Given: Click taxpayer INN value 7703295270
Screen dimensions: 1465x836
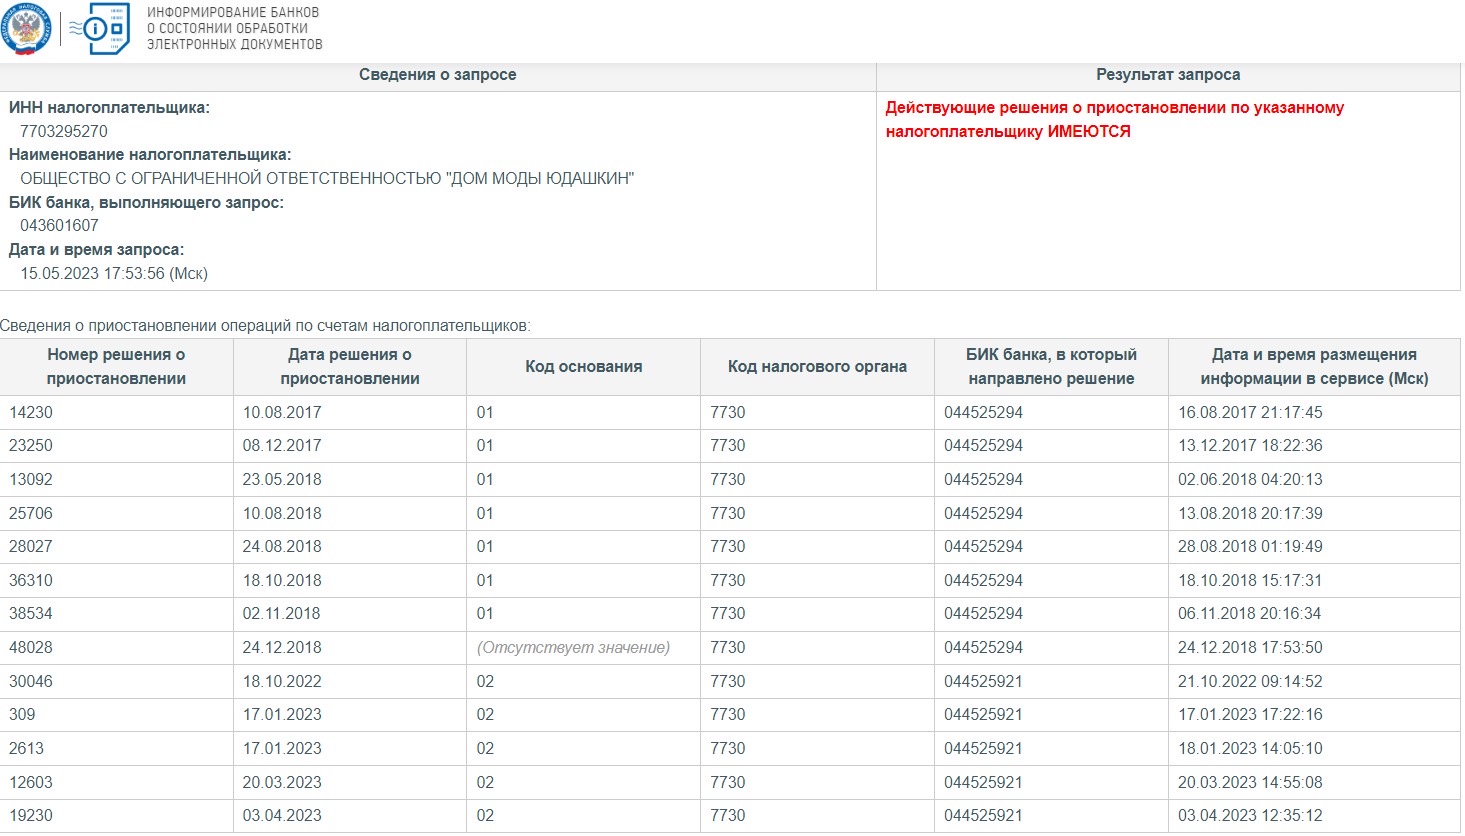Looking at the screenshot, I should (x=64, y=131).
